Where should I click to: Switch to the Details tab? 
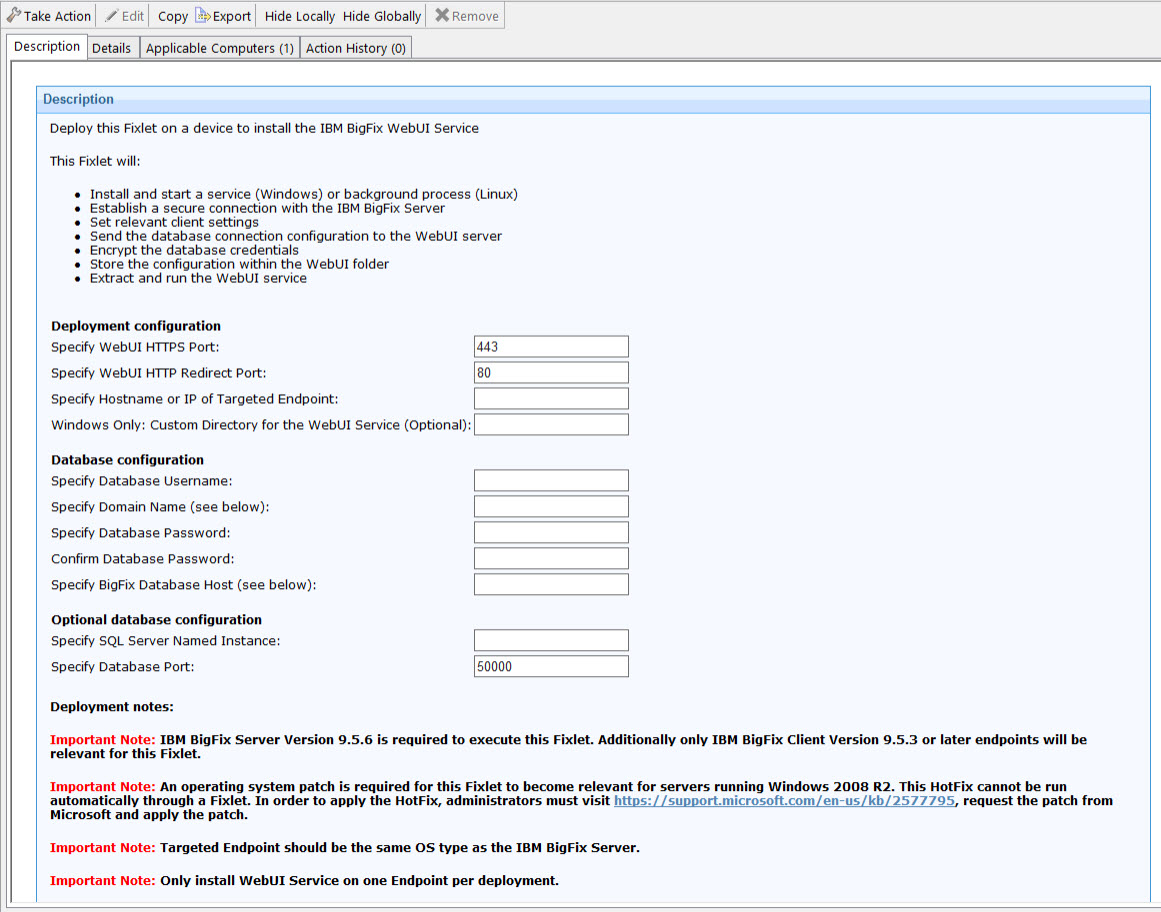coord(112,47)
